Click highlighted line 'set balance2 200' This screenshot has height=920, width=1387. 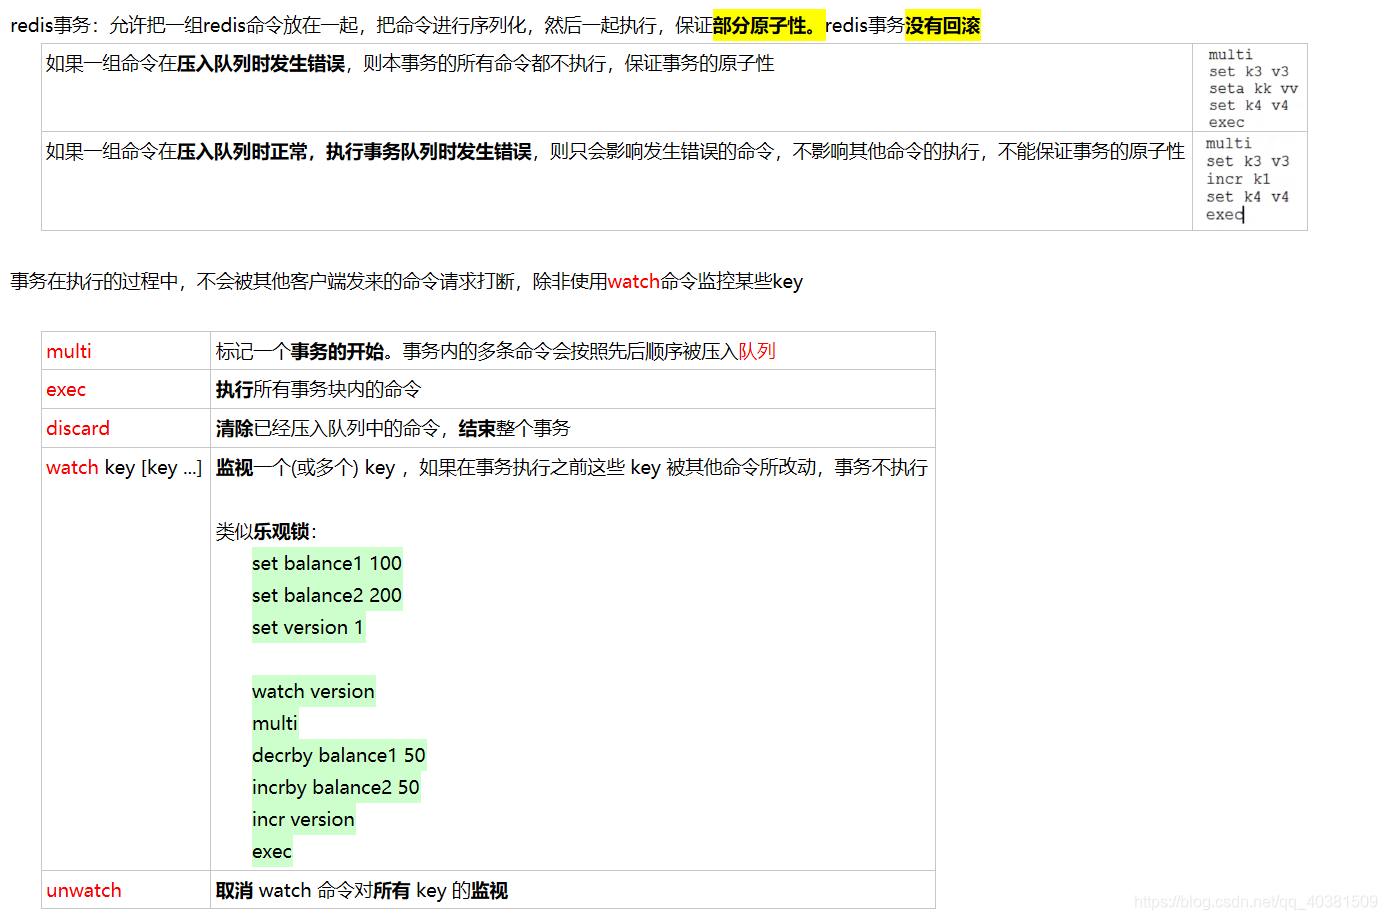[x=327, y=595]
